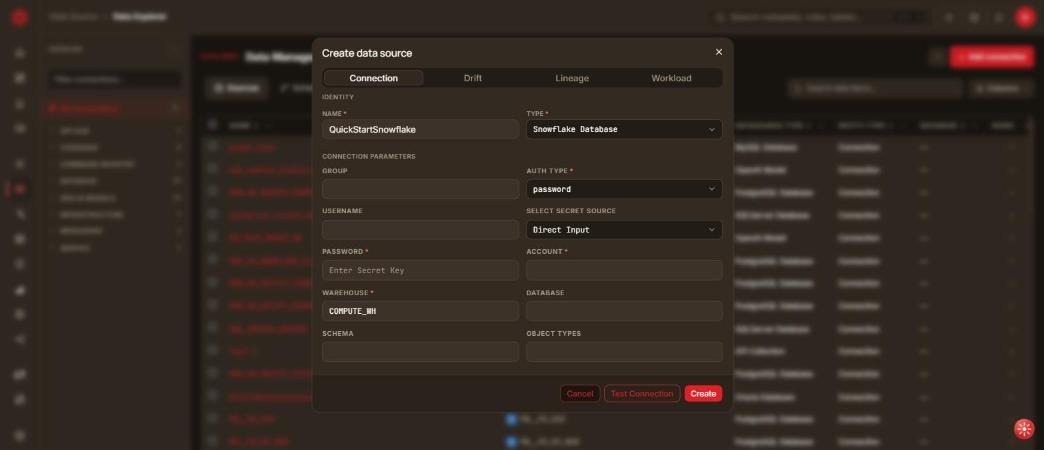Open the Workload tab
Viewport: 1044px width, 450px height.
click(671, 78)
